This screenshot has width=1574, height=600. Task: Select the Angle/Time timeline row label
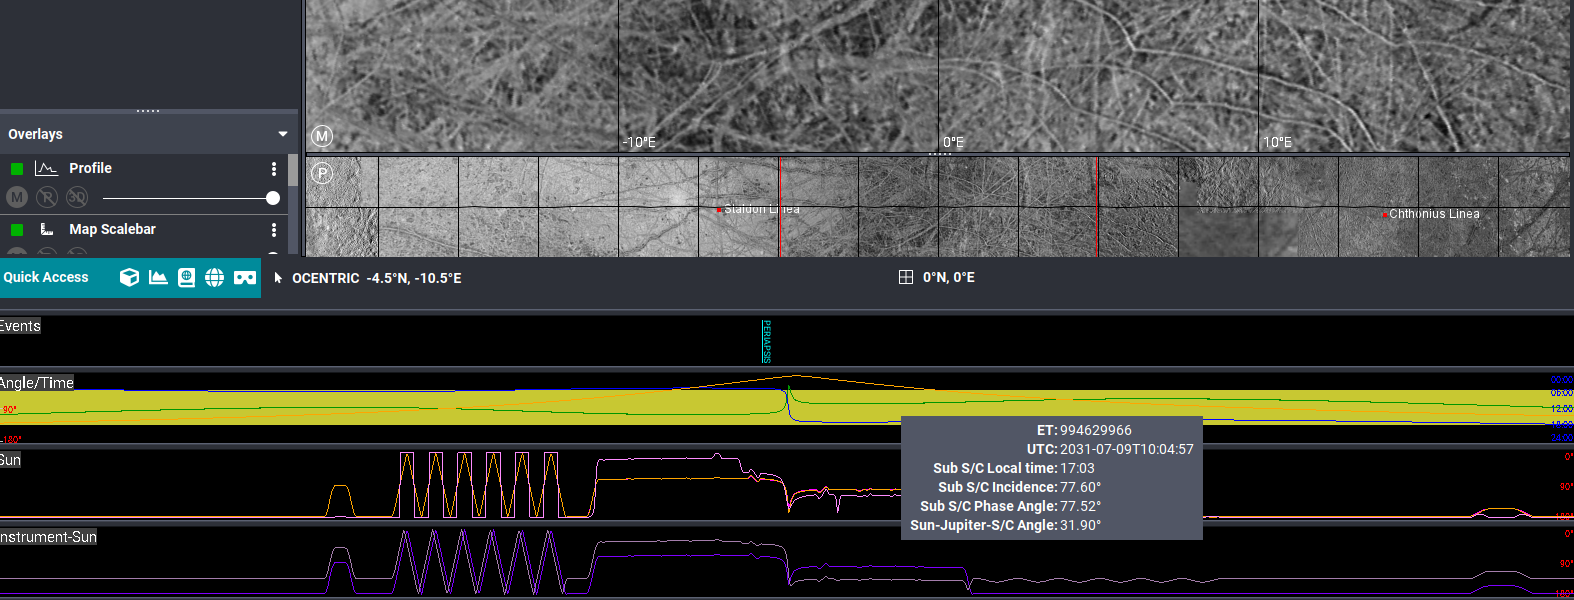[37, 383]
